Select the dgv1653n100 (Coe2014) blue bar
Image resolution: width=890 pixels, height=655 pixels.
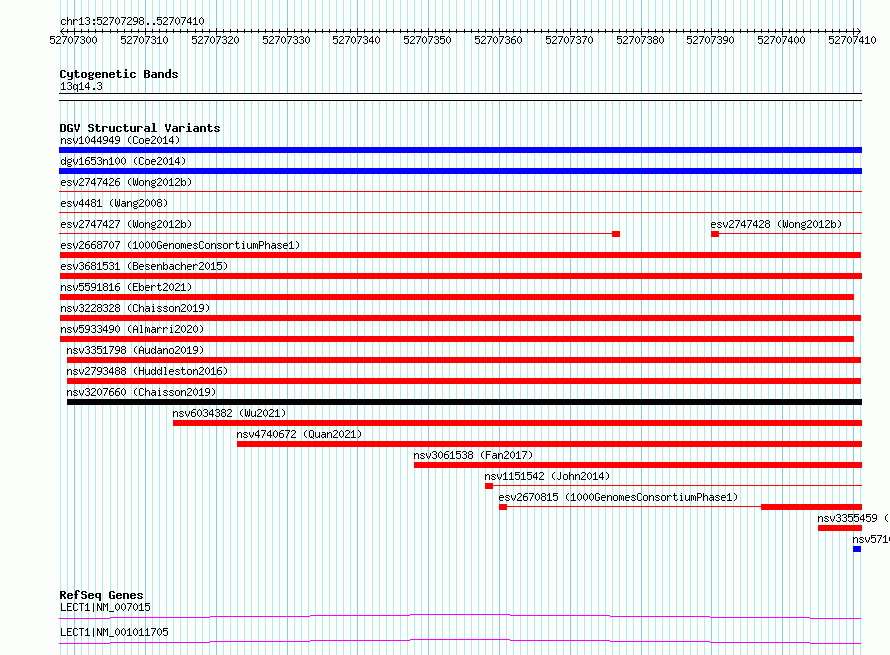[460, 171]
